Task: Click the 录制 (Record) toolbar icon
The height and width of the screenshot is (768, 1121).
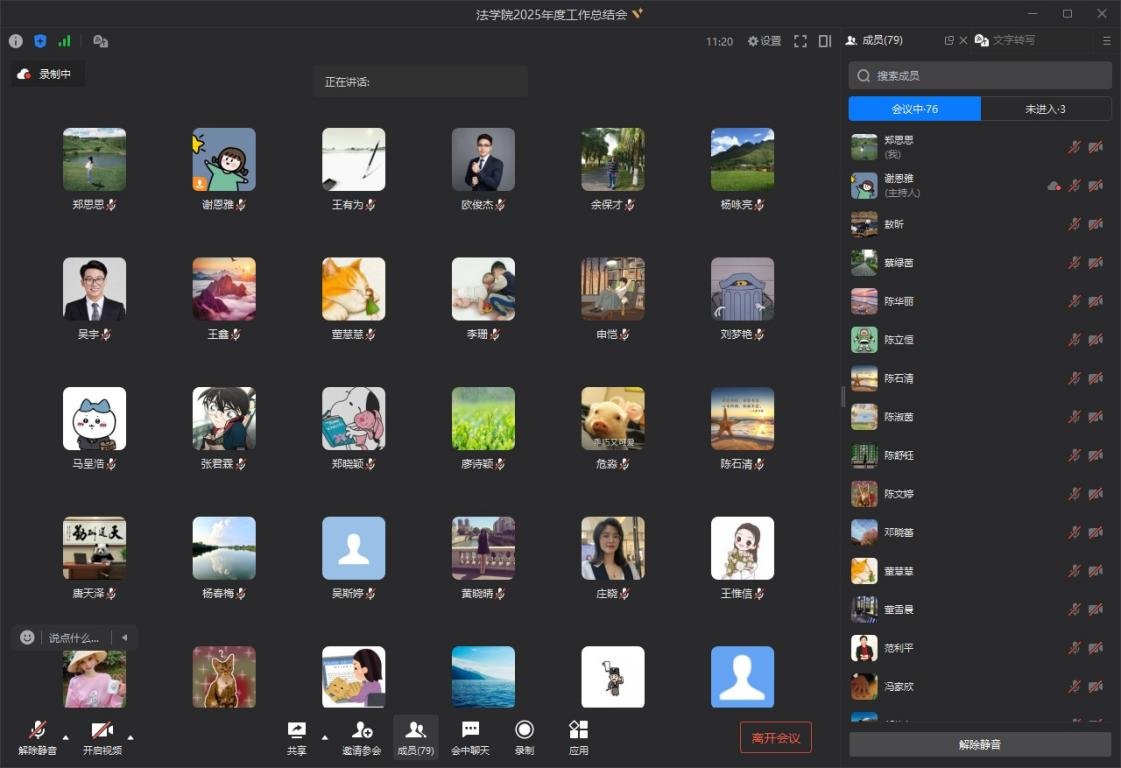Action: click(524, 731)
